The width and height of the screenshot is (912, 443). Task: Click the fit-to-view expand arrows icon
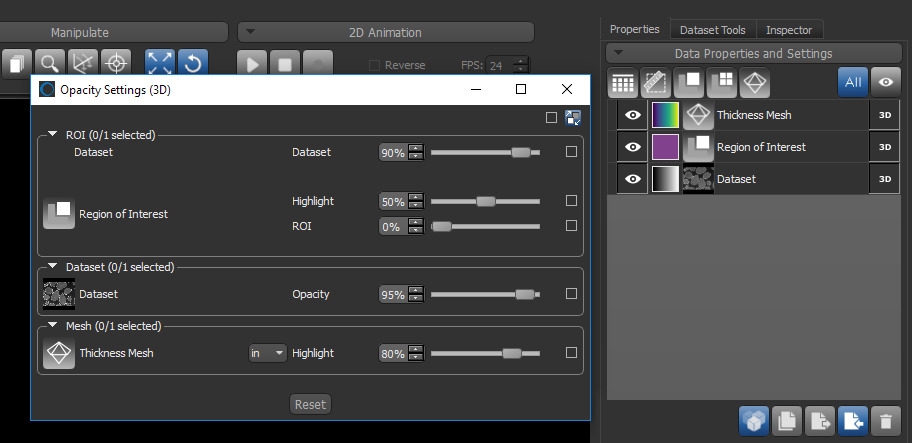(x=160, y=63)
